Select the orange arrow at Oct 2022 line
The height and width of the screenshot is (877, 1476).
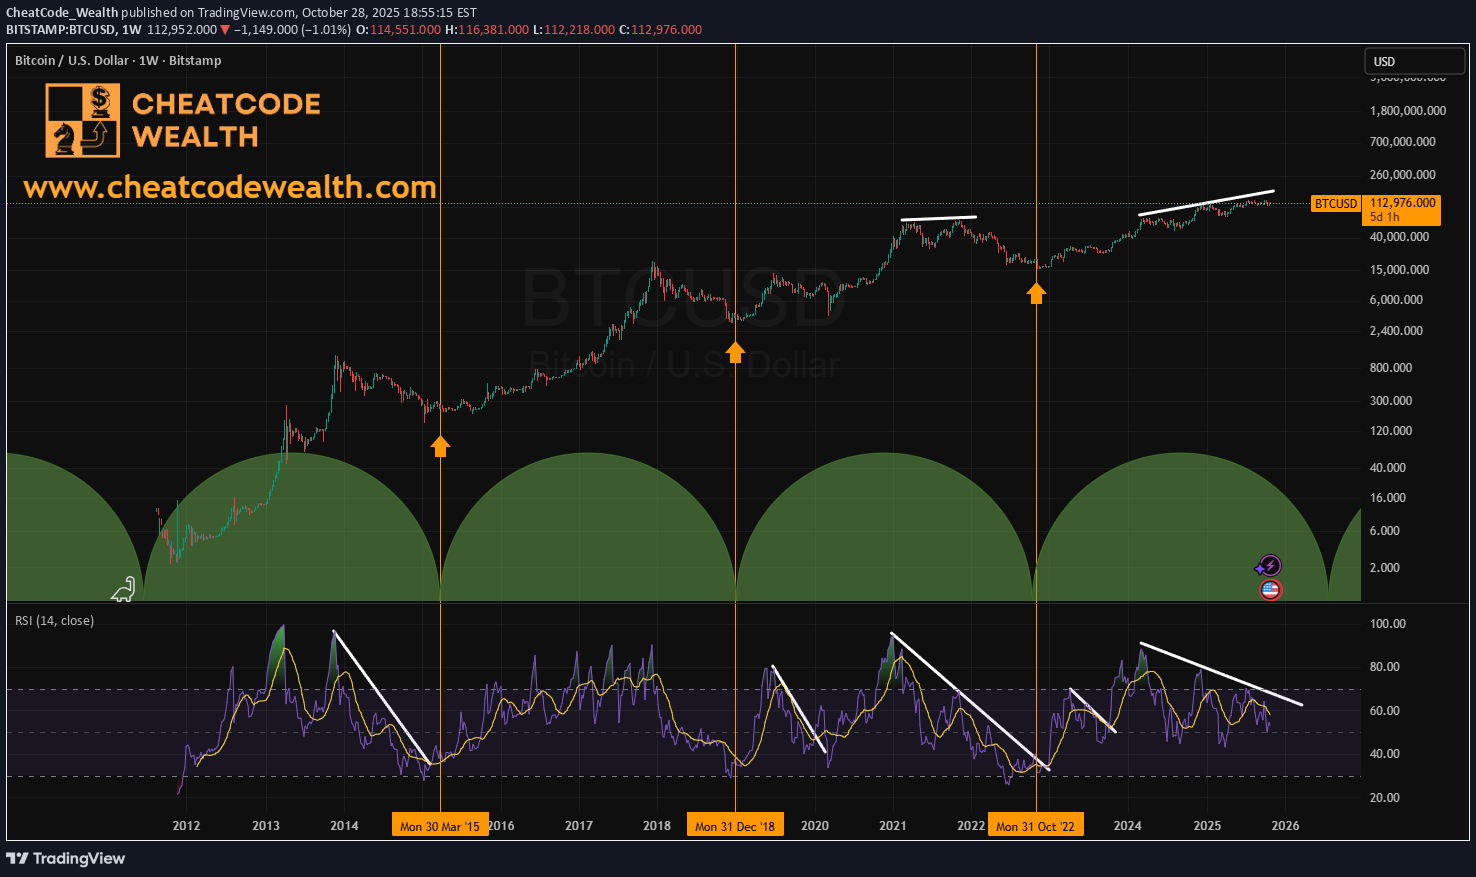click(1036, 293)
